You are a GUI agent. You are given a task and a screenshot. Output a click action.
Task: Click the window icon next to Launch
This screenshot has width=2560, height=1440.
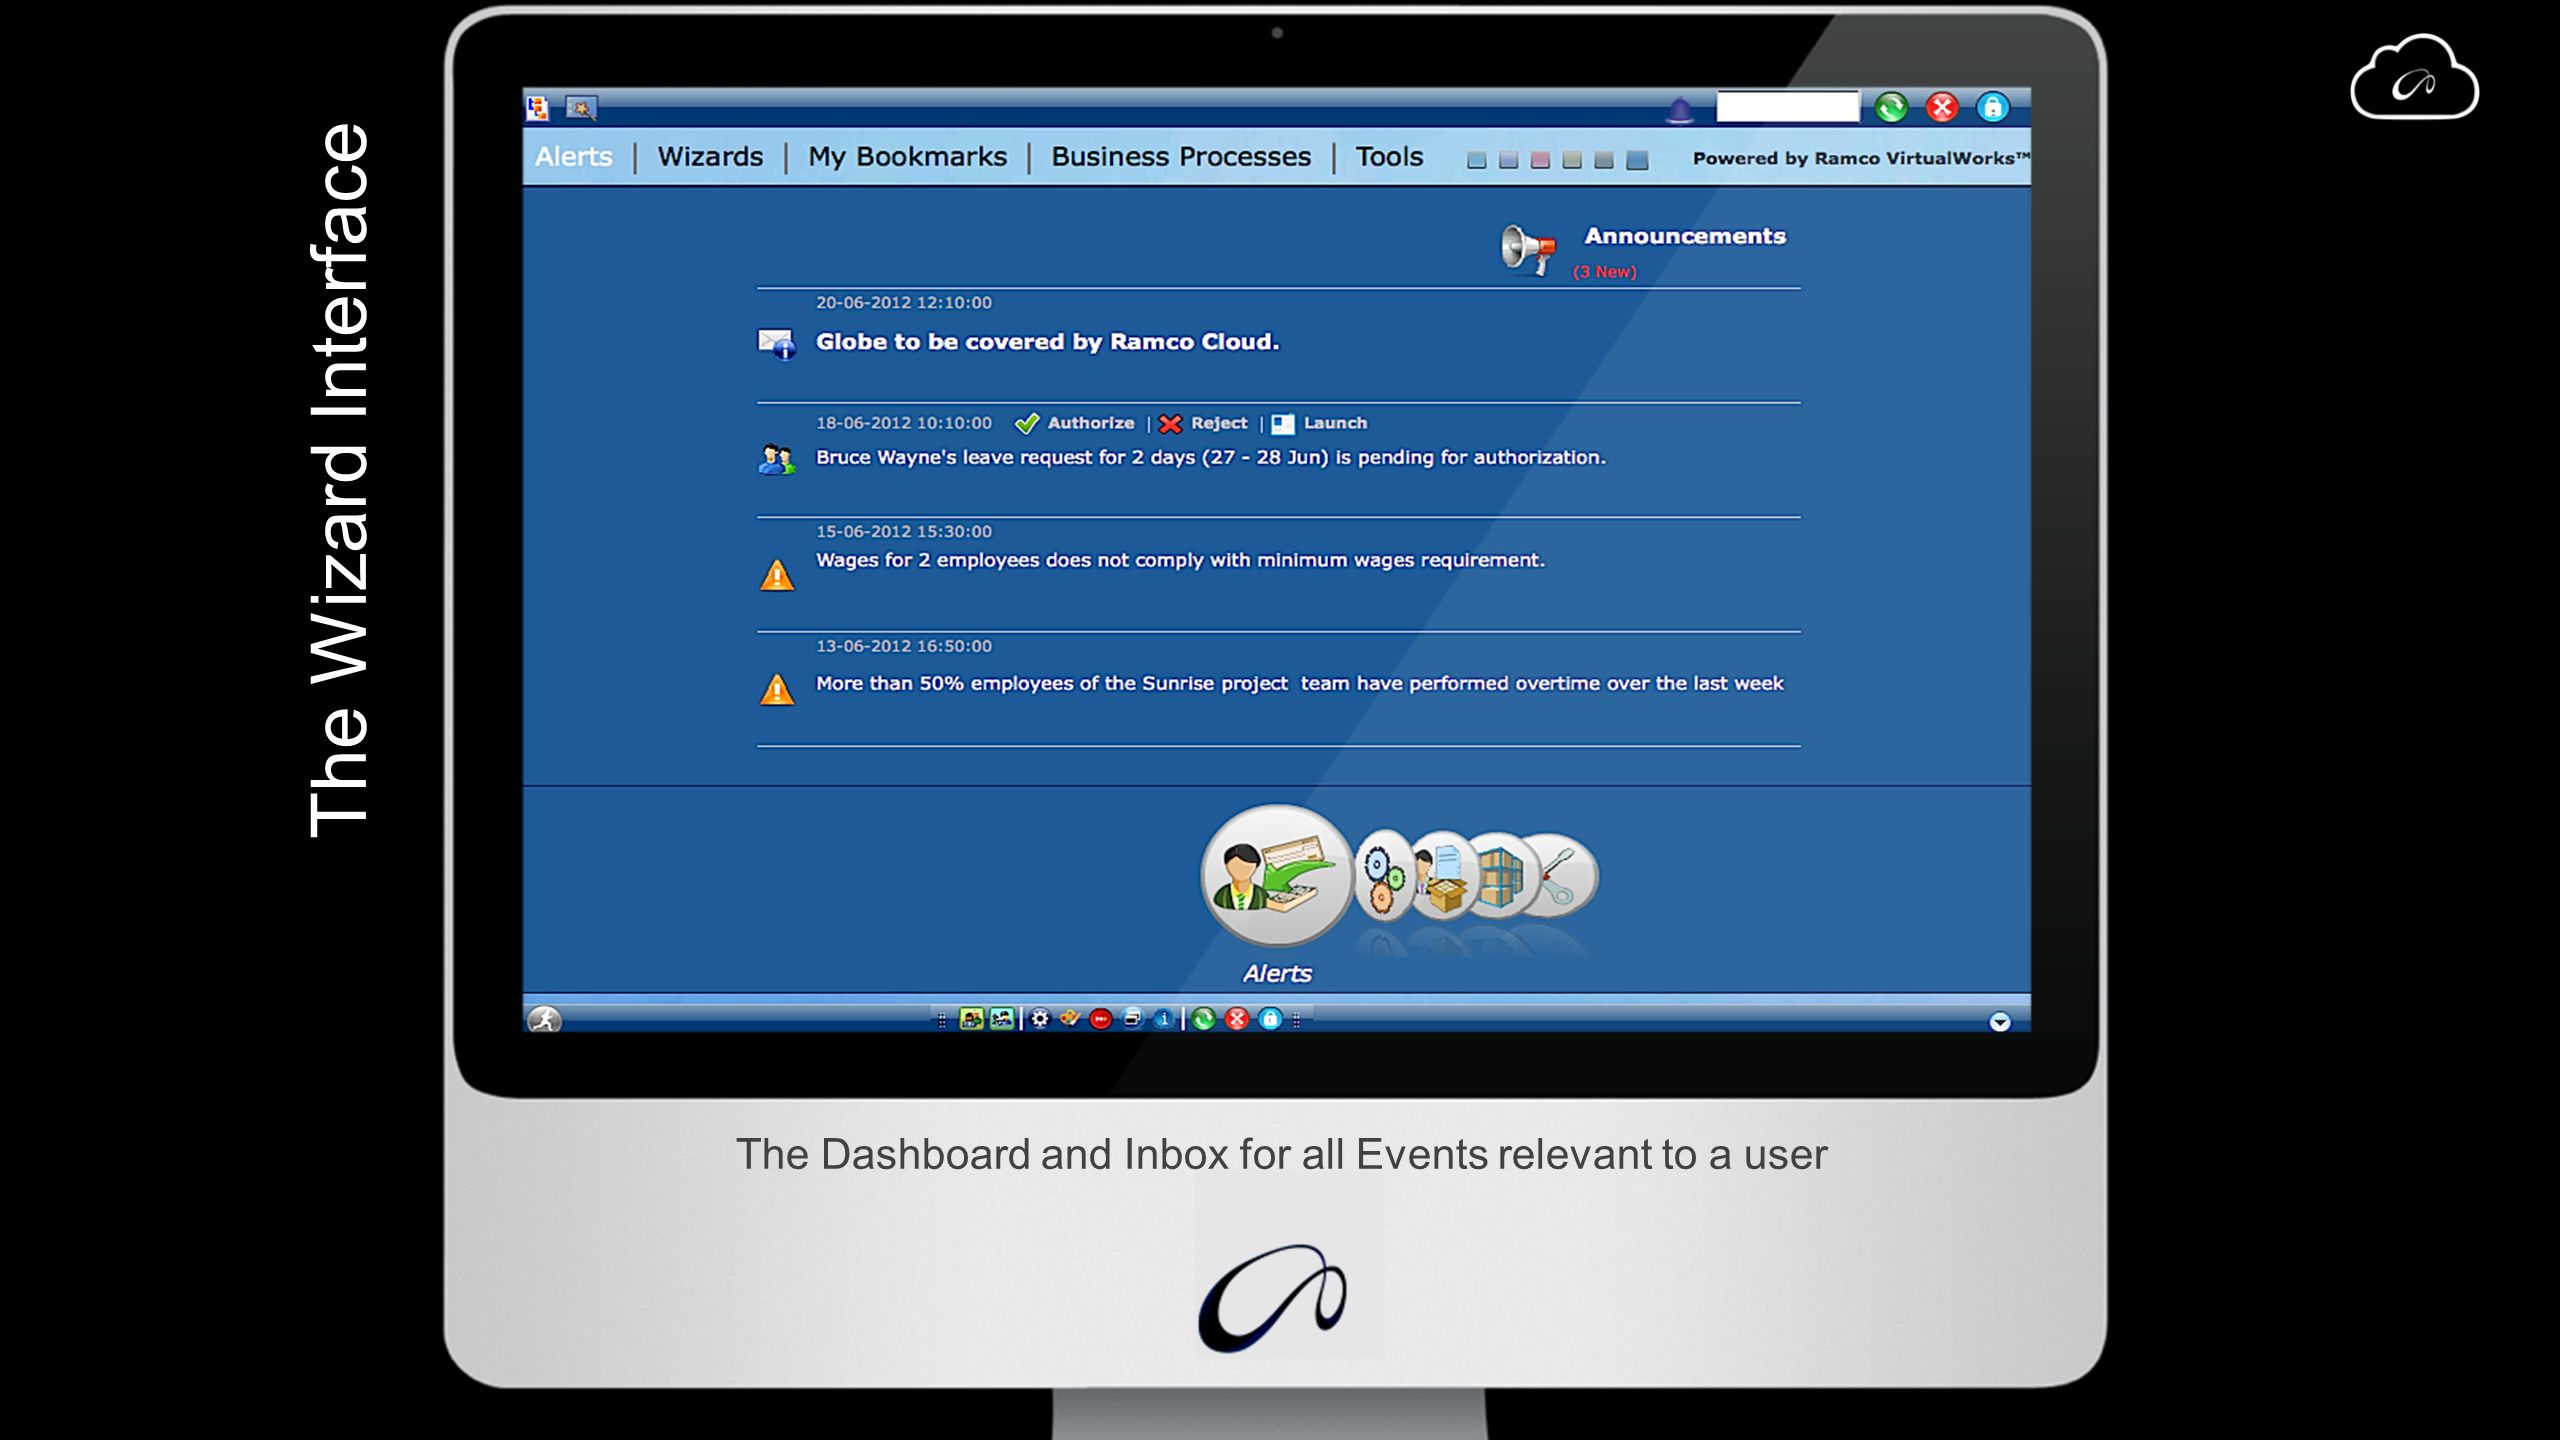click(x=1283, y=424)
